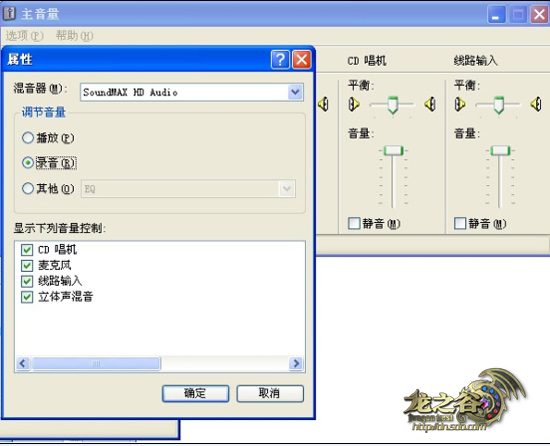Screen dimensions: 550x446
Task: Click the 龙之谷 dragon logo
Action: coord(464,400)
